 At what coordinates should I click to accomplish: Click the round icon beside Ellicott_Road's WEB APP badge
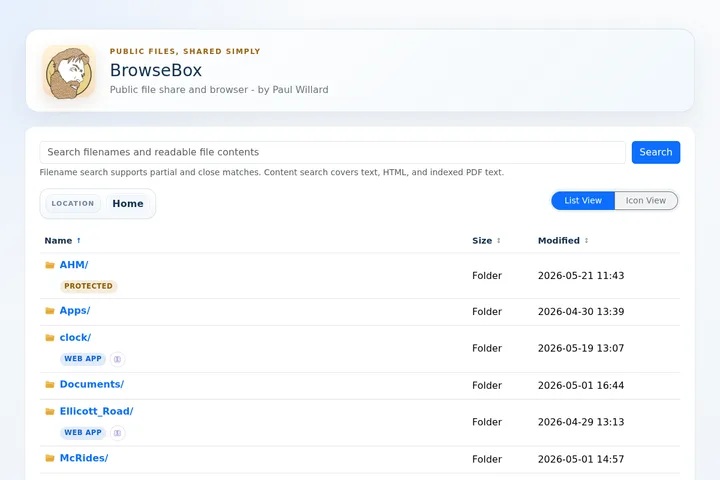click(118, 433)
